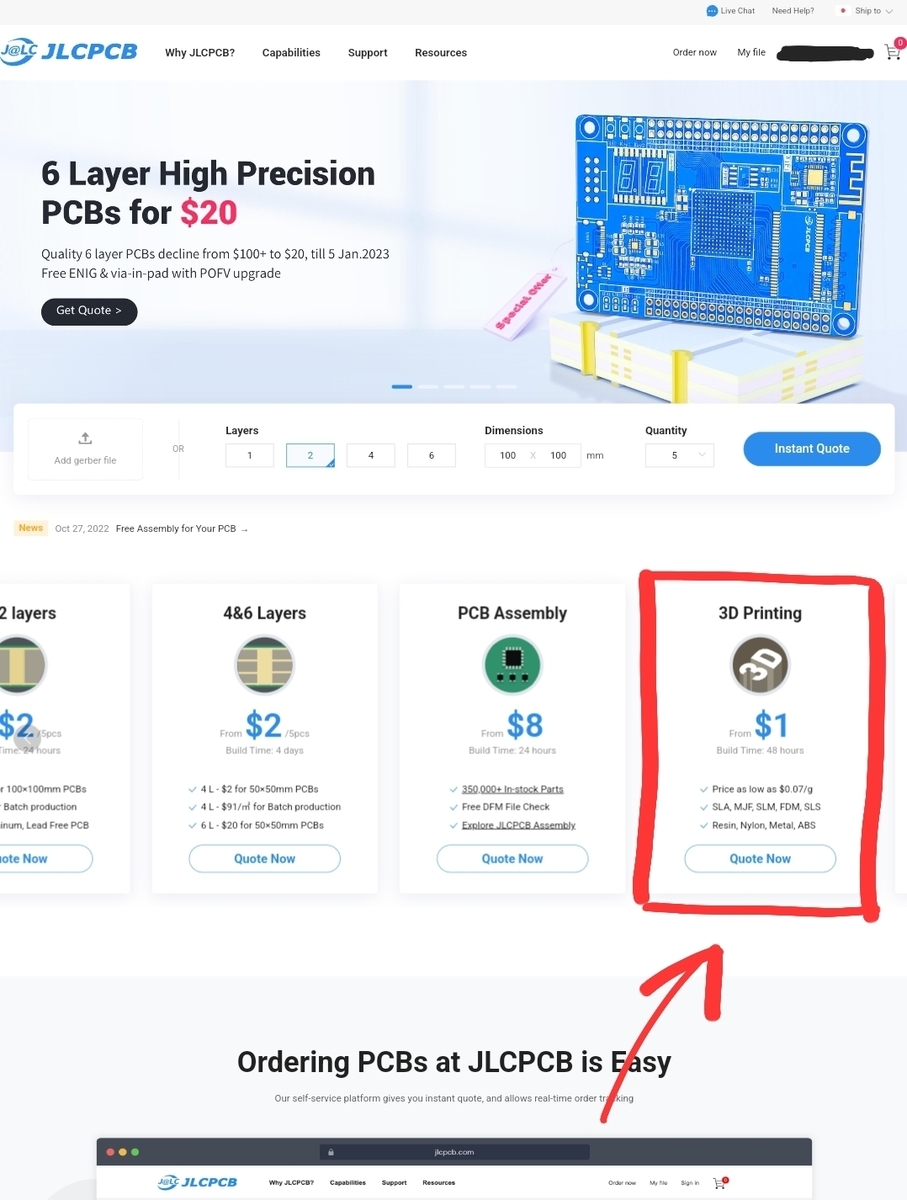The image size is (907, 1200).
Task: Open the Ship to country dropdown
Action: (866, 11)
